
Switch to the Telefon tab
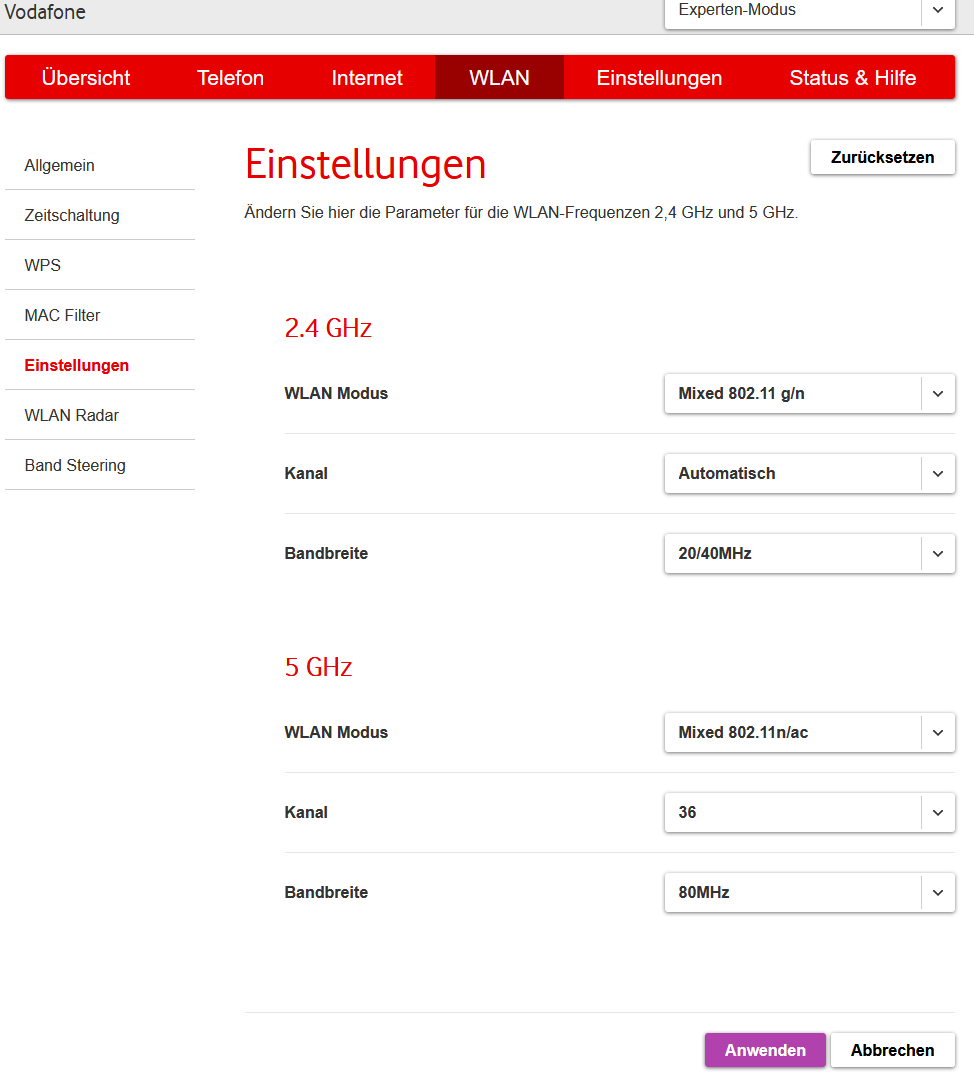pyautogui.click(x=230, y=77)
